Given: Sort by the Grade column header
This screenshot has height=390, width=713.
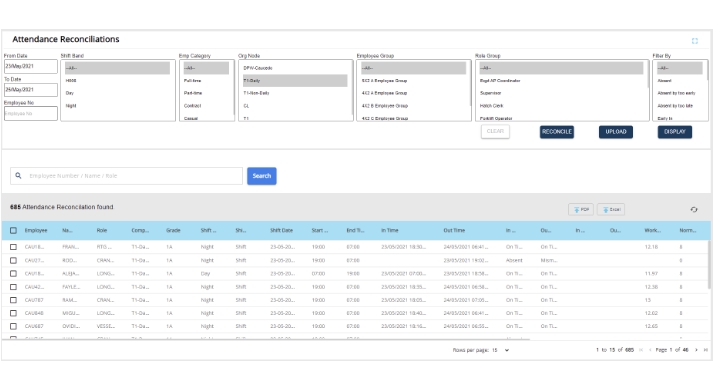Looking at the screenshot, I should tap(173, 230).
